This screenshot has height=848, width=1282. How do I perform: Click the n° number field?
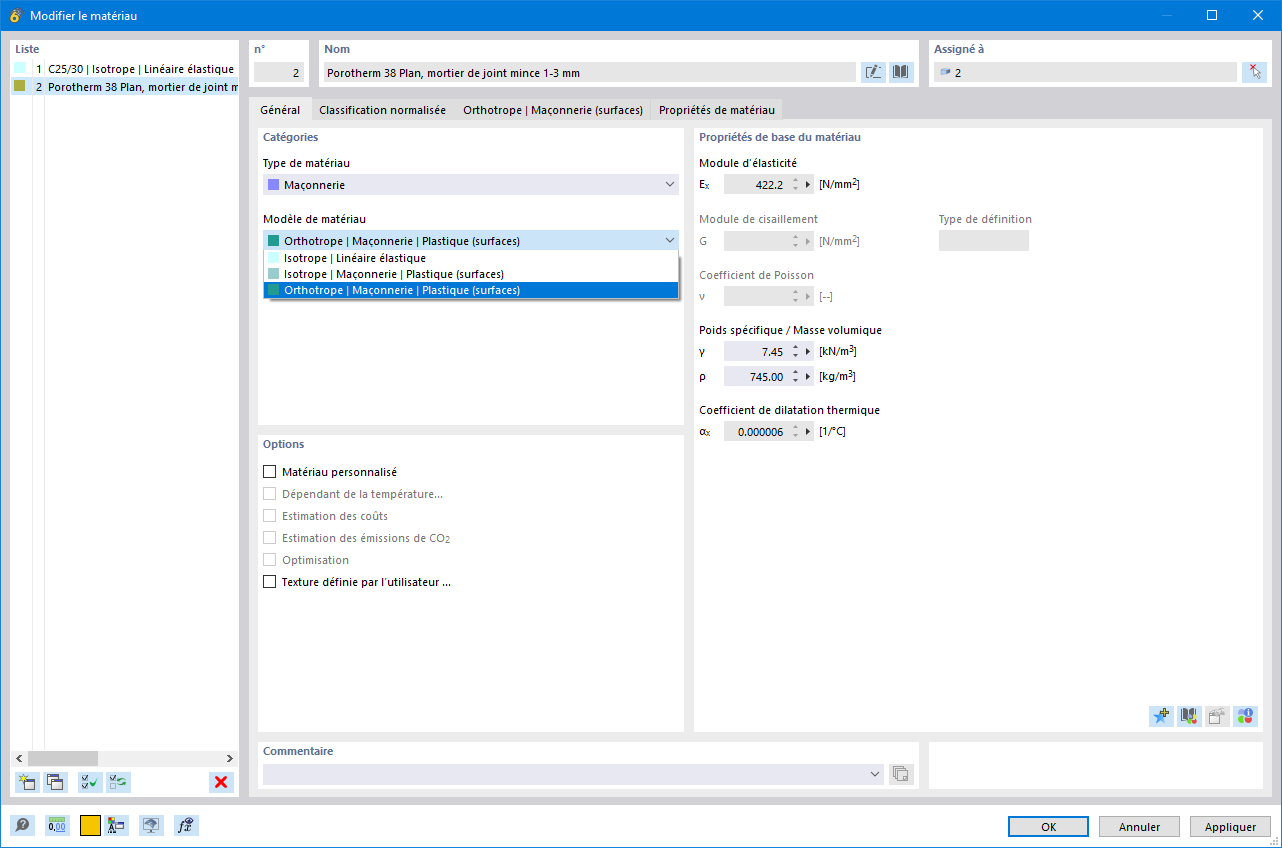(x=279, y=72)
